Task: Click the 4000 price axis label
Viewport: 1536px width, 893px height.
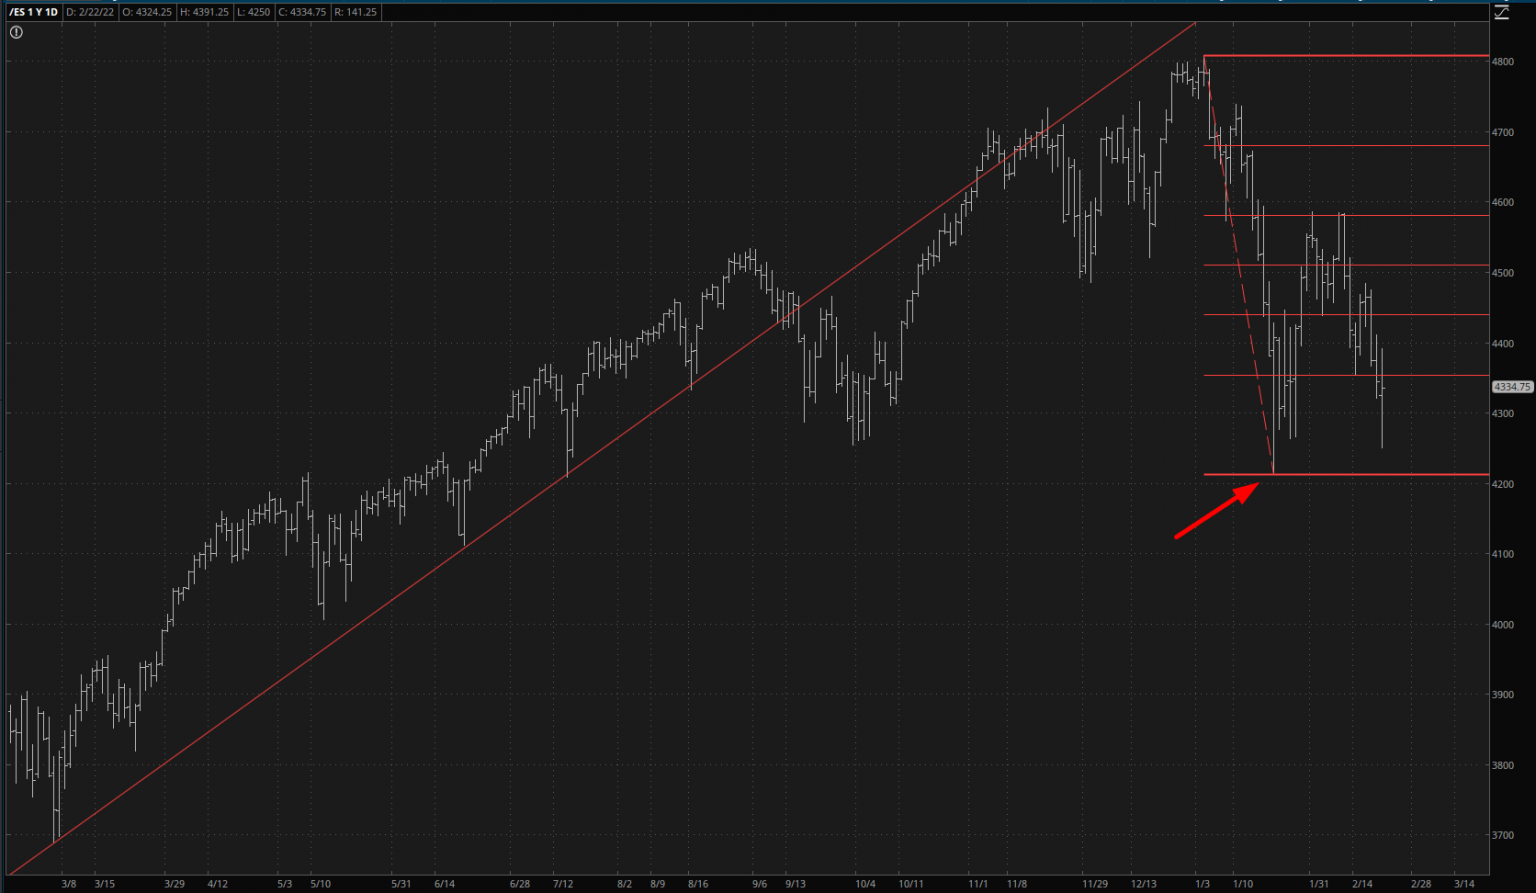Action: [x=1503, y=624]
